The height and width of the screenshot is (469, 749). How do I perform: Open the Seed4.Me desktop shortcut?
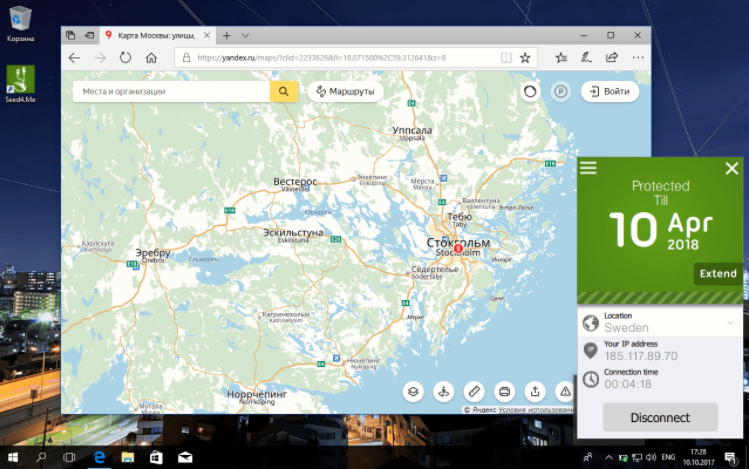point(20,84)
